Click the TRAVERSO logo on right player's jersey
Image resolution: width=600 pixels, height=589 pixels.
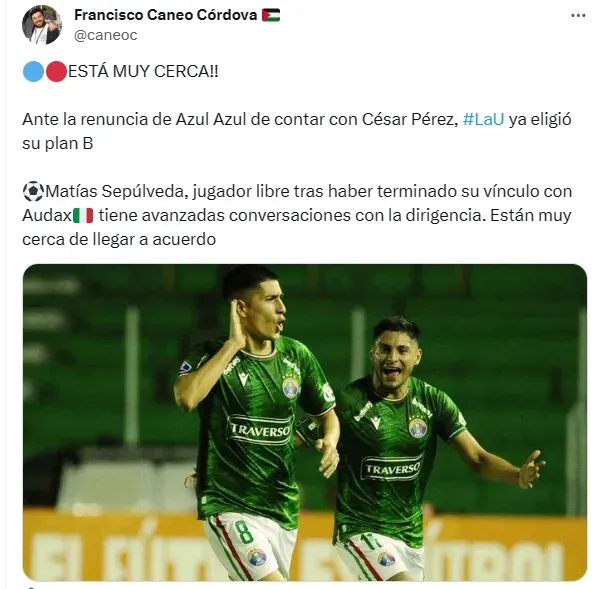392,468
